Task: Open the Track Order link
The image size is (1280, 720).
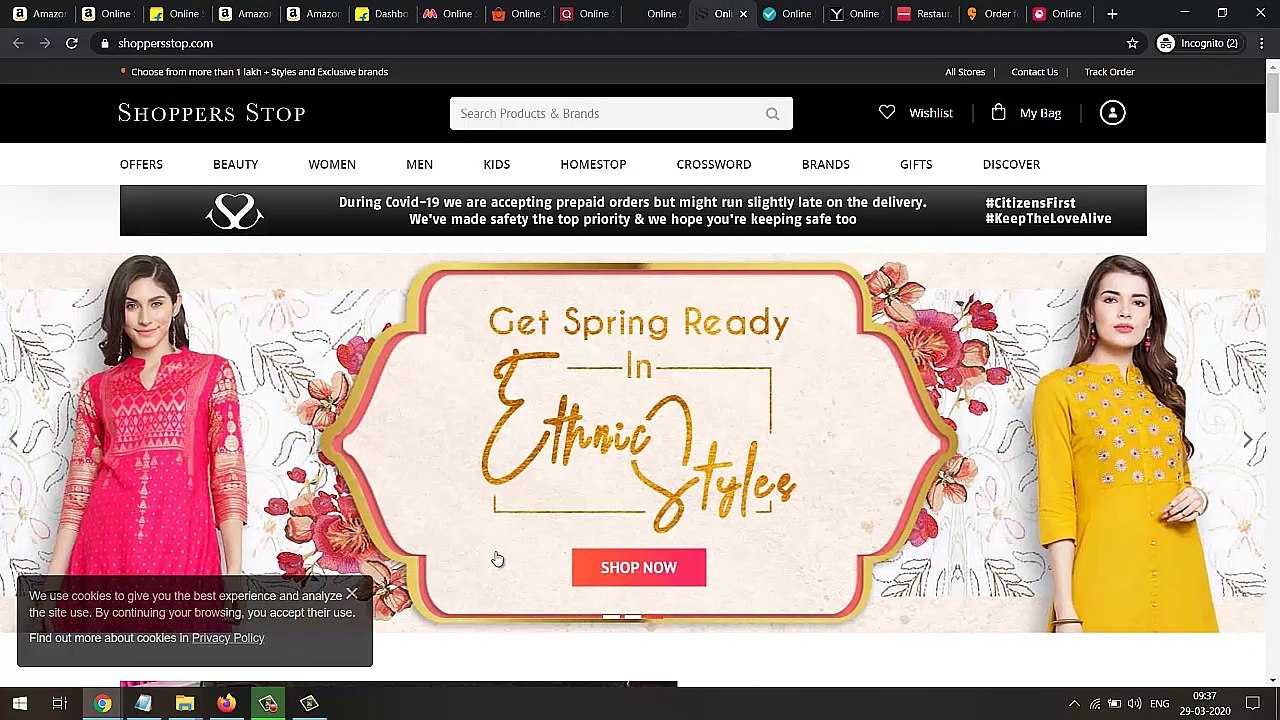Action: 1109,72
